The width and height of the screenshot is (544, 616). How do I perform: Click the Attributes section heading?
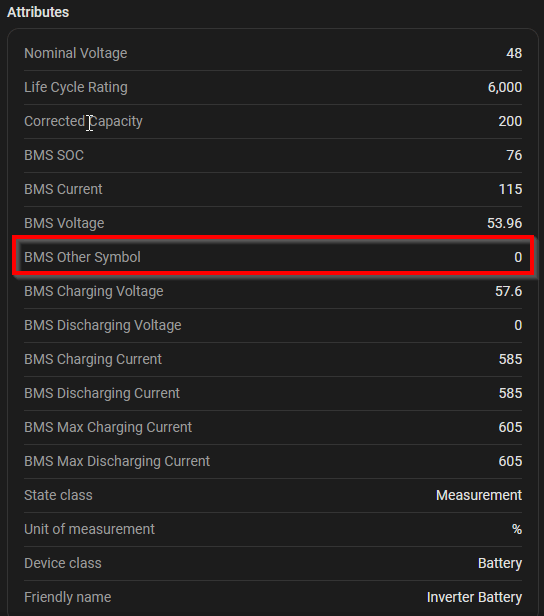pos(38,12)
